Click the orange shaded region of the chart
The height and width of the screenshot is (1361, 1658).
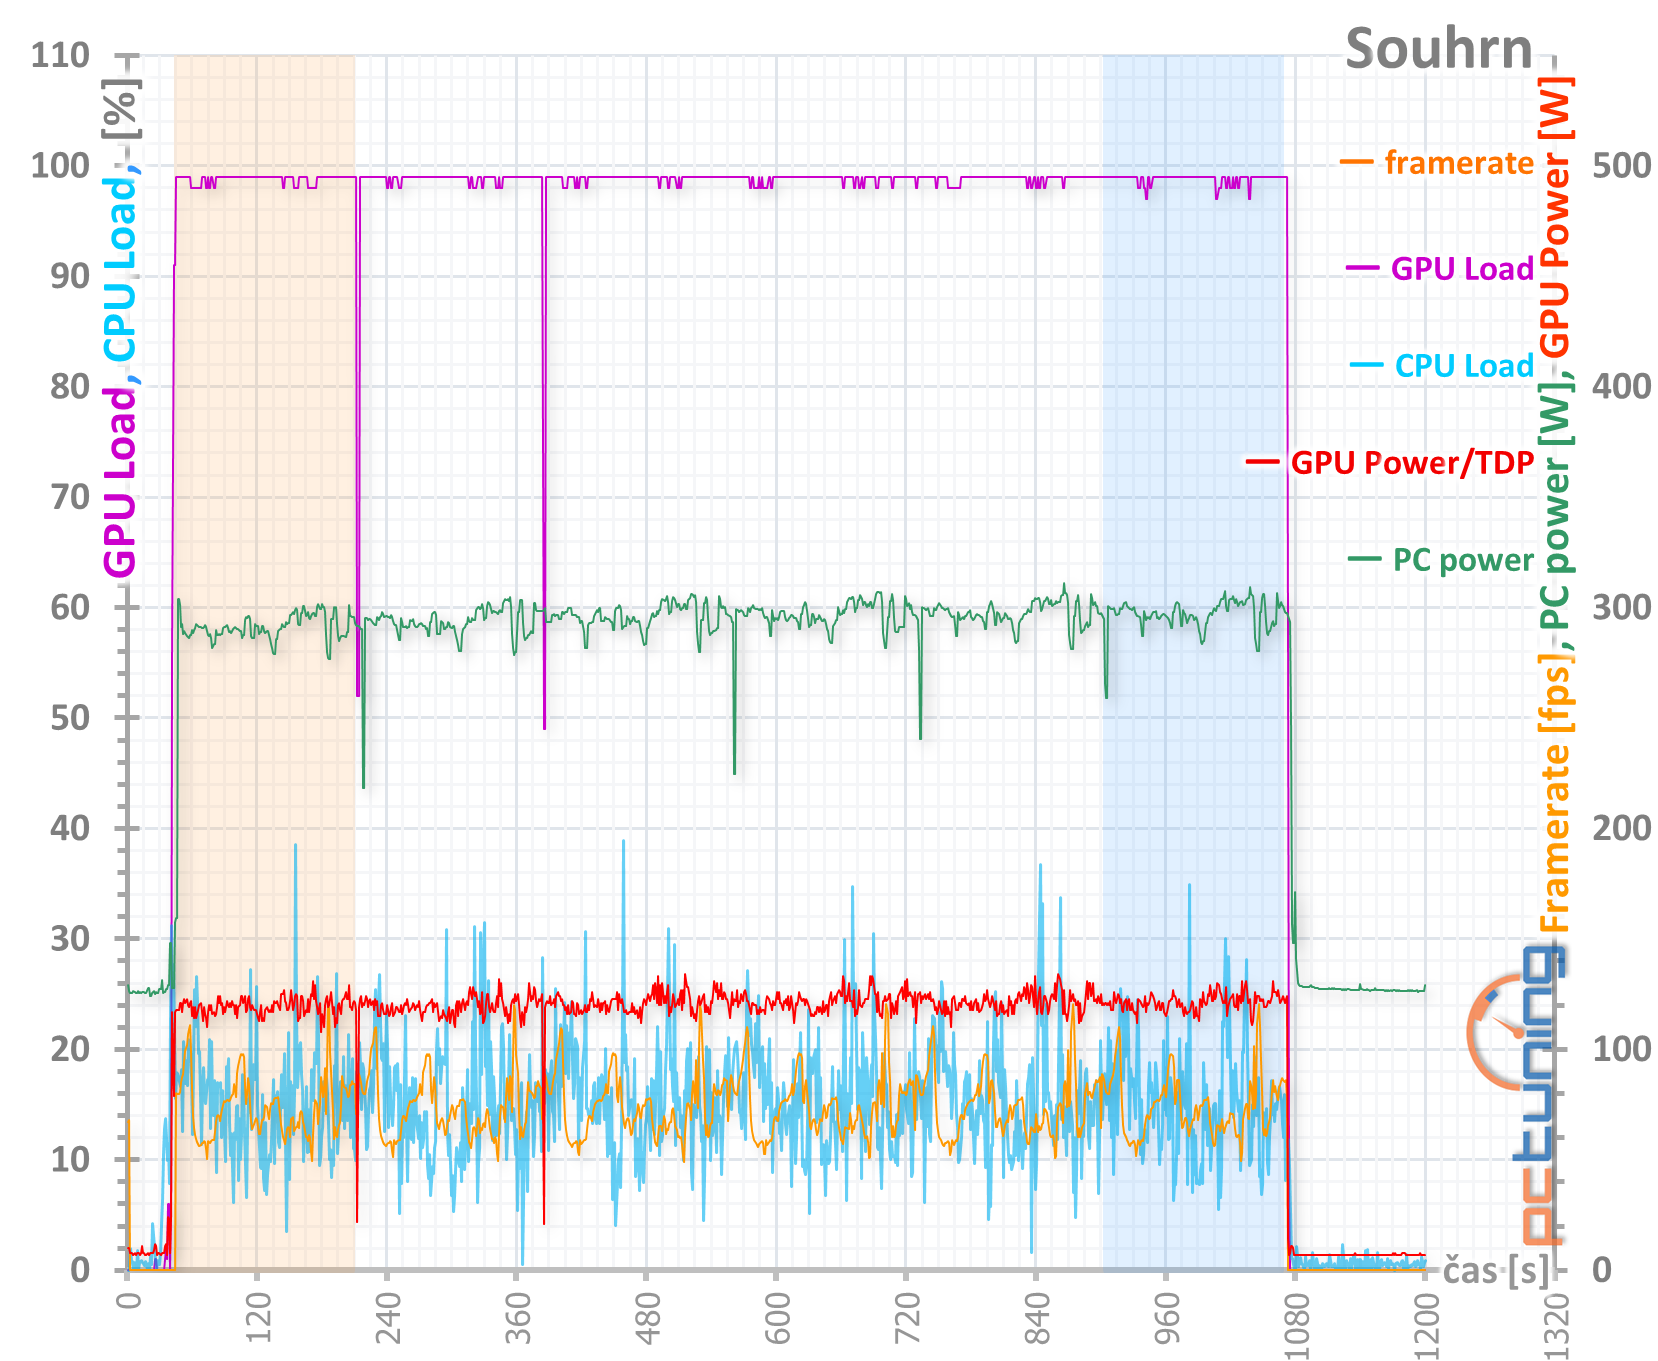point(265,662)
